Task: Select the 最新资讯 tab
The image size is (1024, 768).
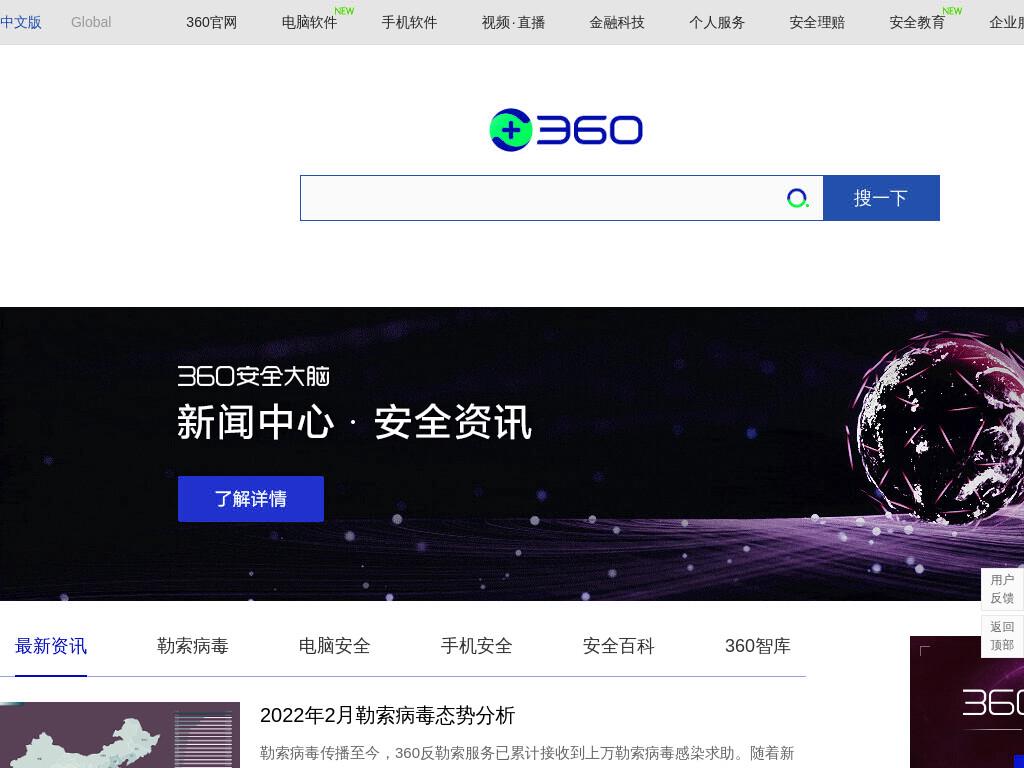Action: [51, 646]
